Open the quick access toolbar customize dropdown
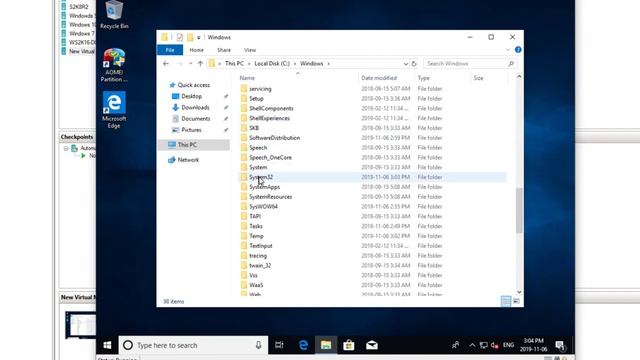This screenshot has height=360, width=640. click(199, 38)
